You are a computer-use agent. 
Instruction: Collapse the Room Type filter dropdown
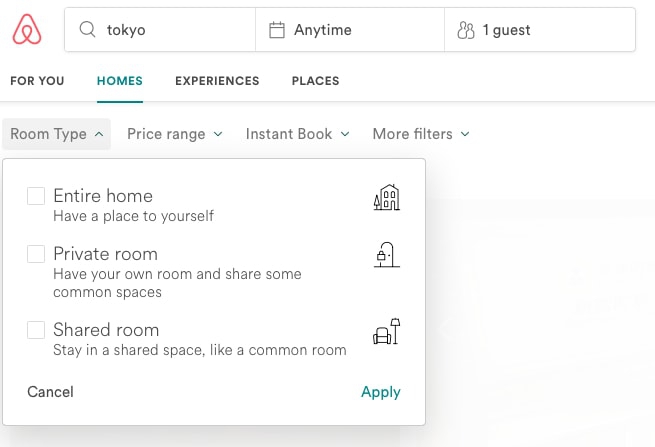[56, 134]
